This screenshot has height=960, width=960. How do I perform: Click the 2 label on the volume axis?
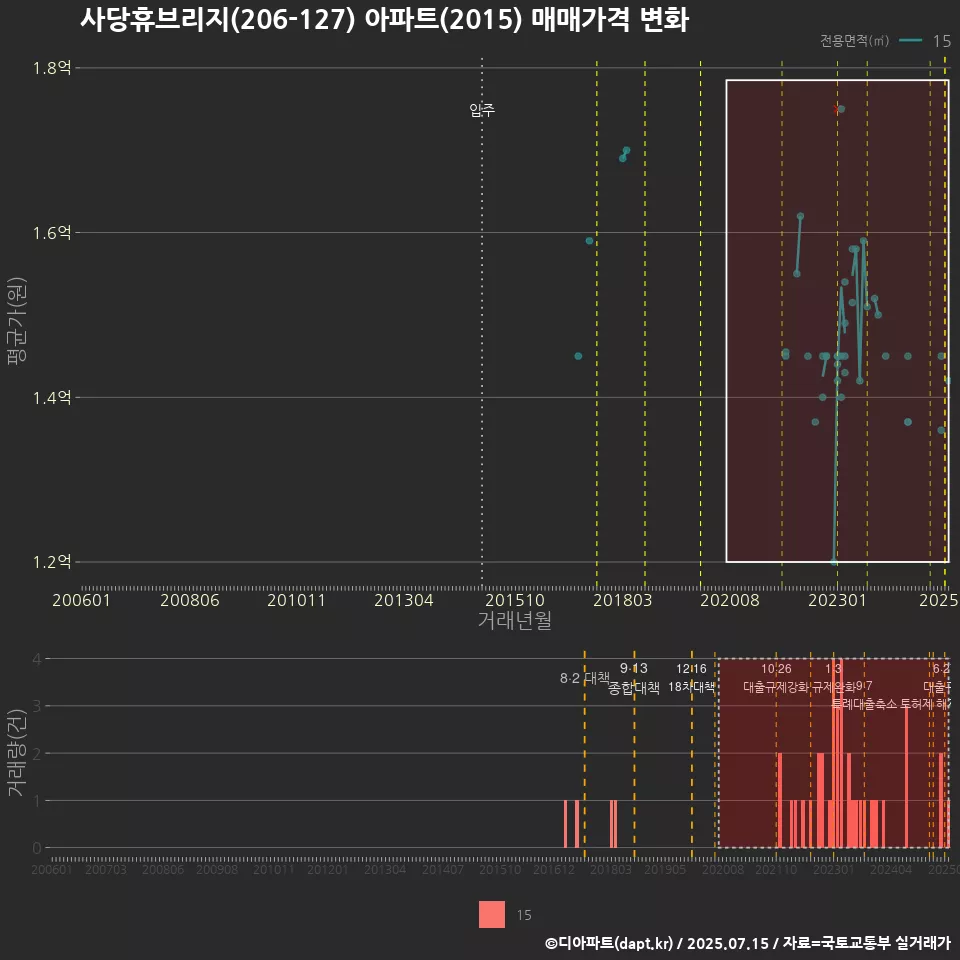37,754
